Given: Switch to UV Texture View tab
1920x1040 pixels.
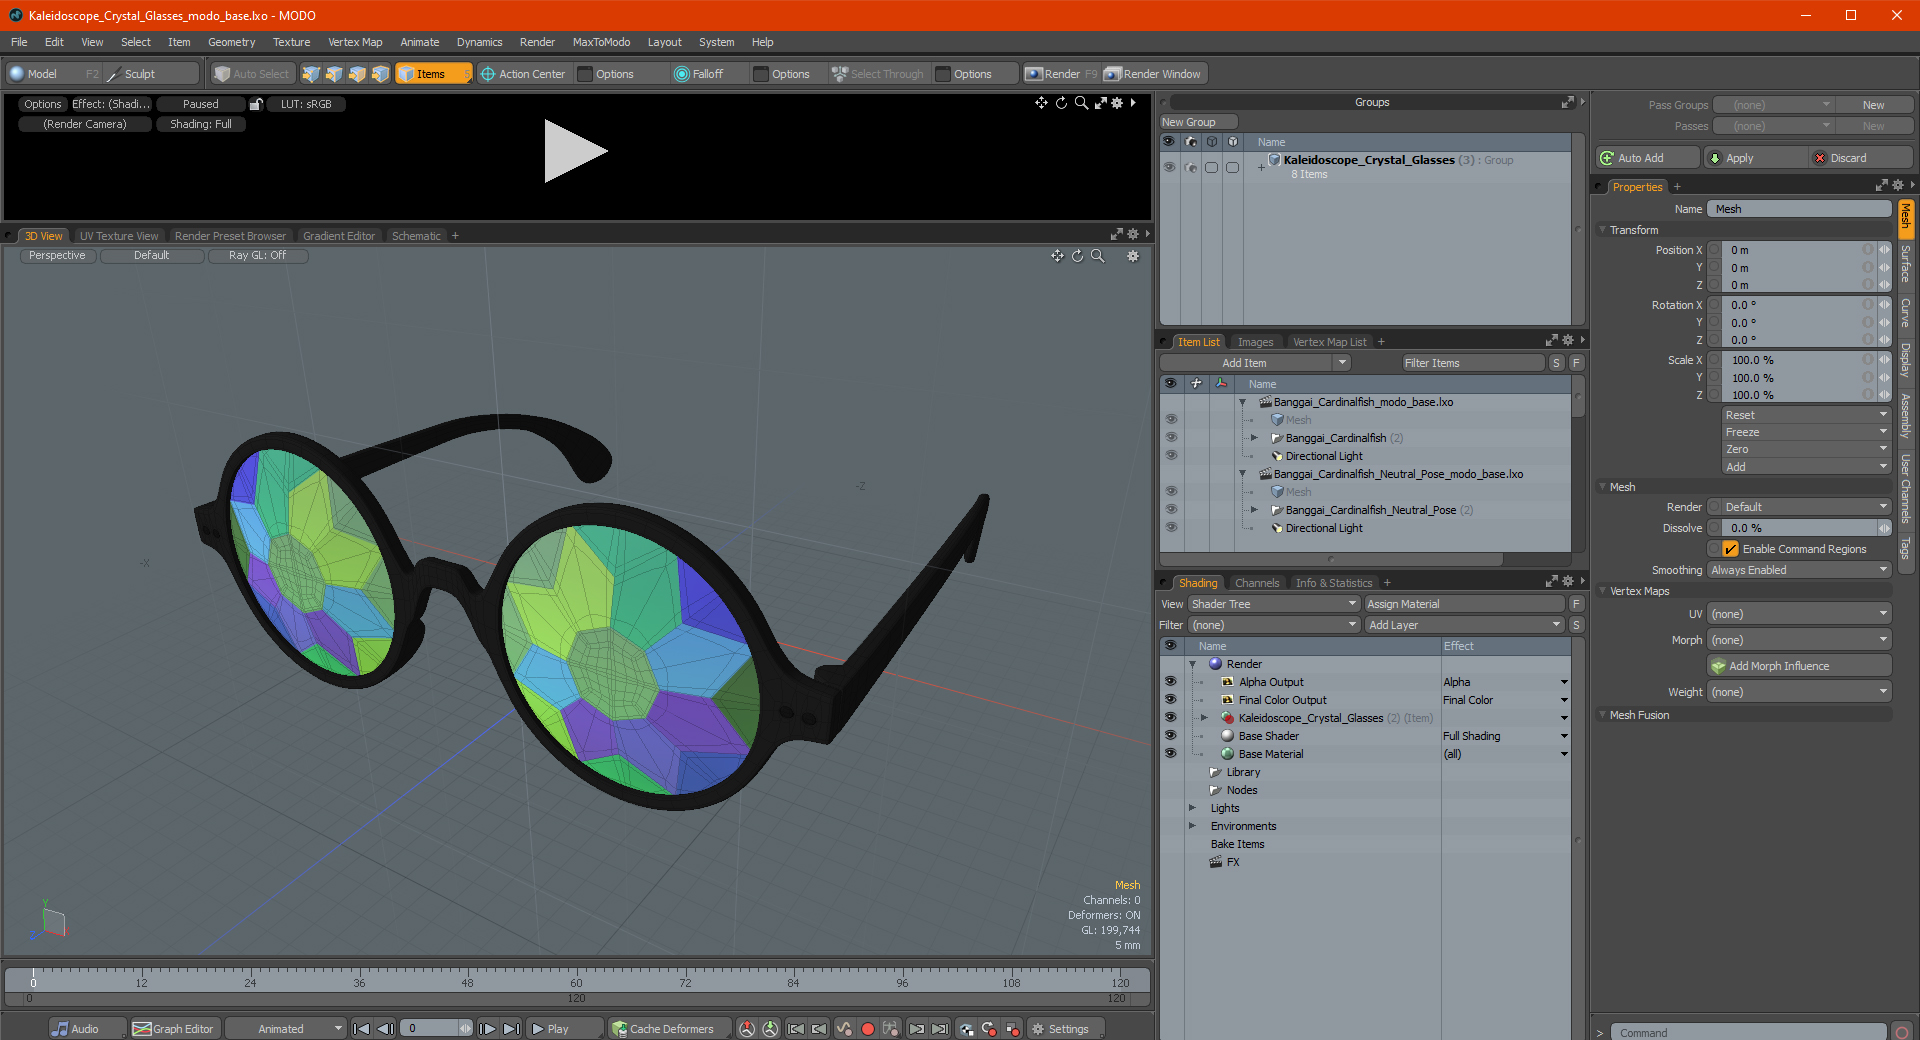Looking at the screenshot, I should pyautogui.click(x=119, y=236).
